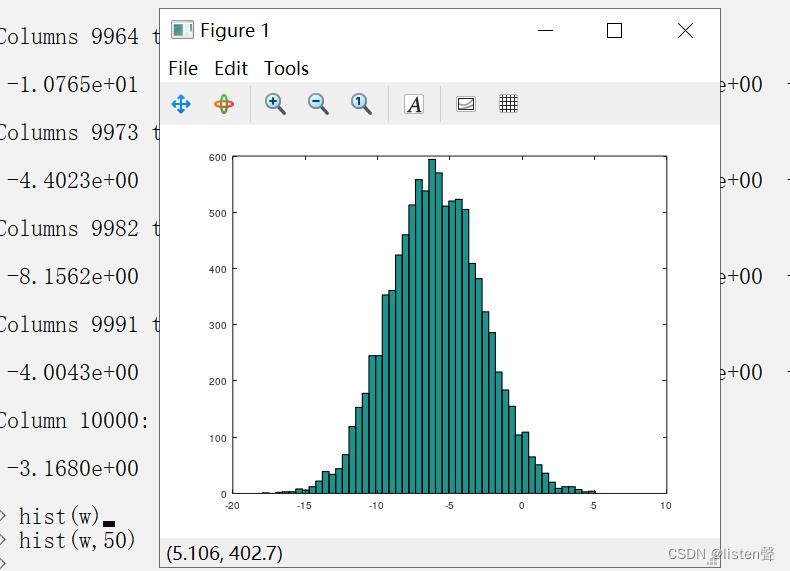This screenshot has height=571, width=790.
Task: Select the Insert Text tool icon
Action: pos(414,104)
